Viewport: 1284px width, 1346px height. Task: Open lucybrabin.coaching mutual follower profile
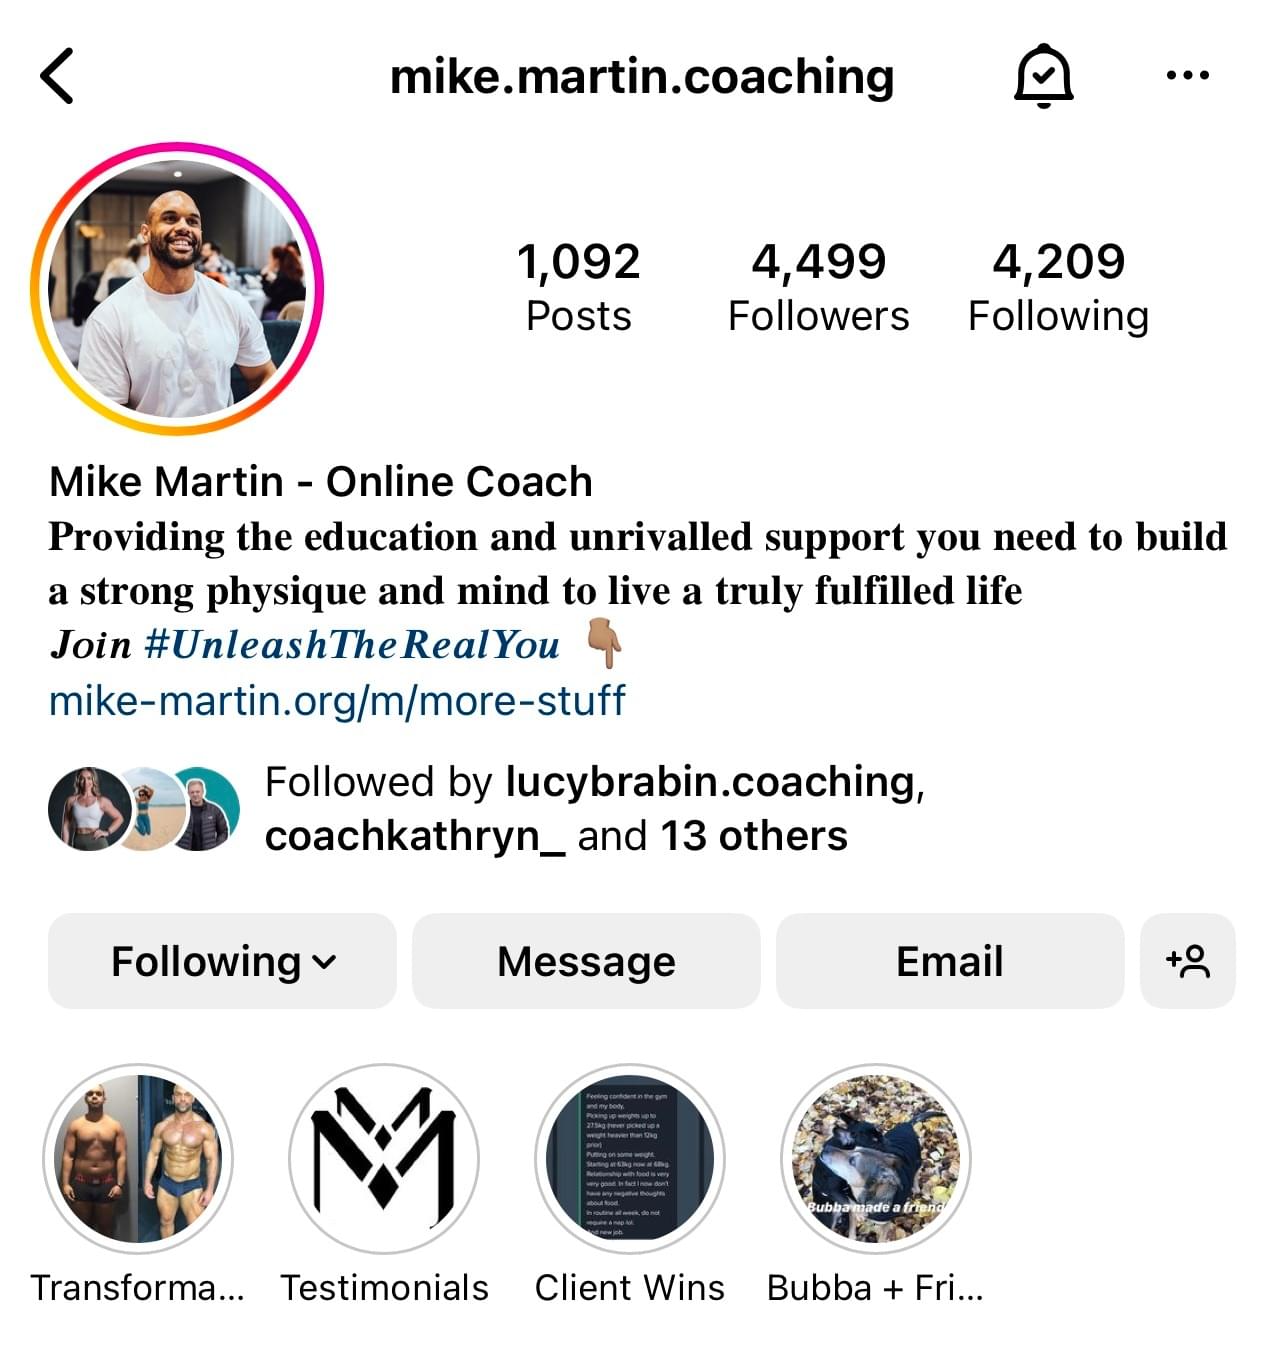(710, 782)
